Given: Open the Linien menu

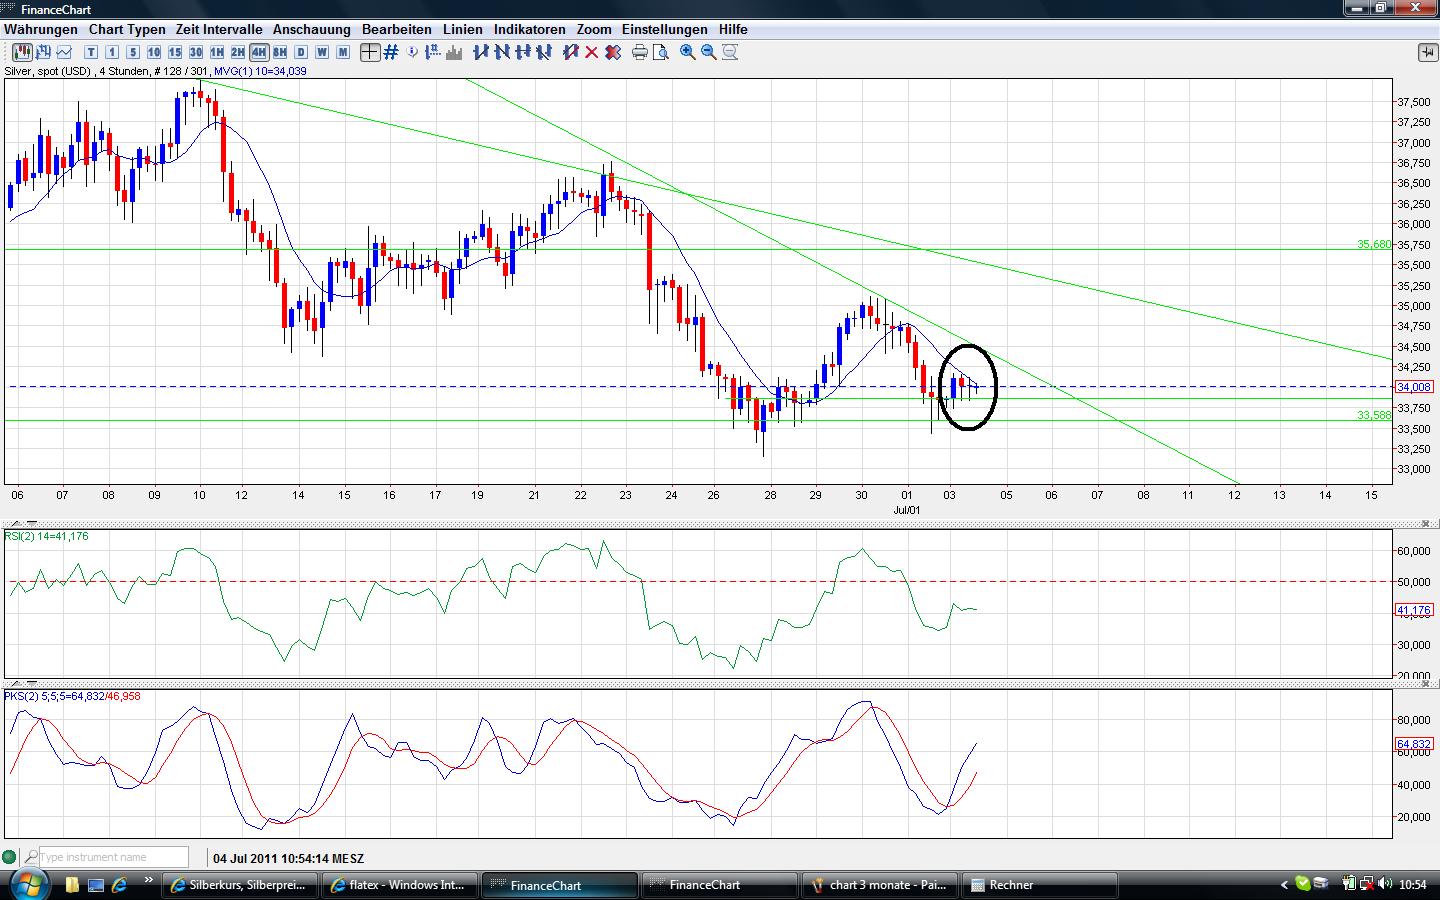Looking at the screenshot, I should click(463, 29).
